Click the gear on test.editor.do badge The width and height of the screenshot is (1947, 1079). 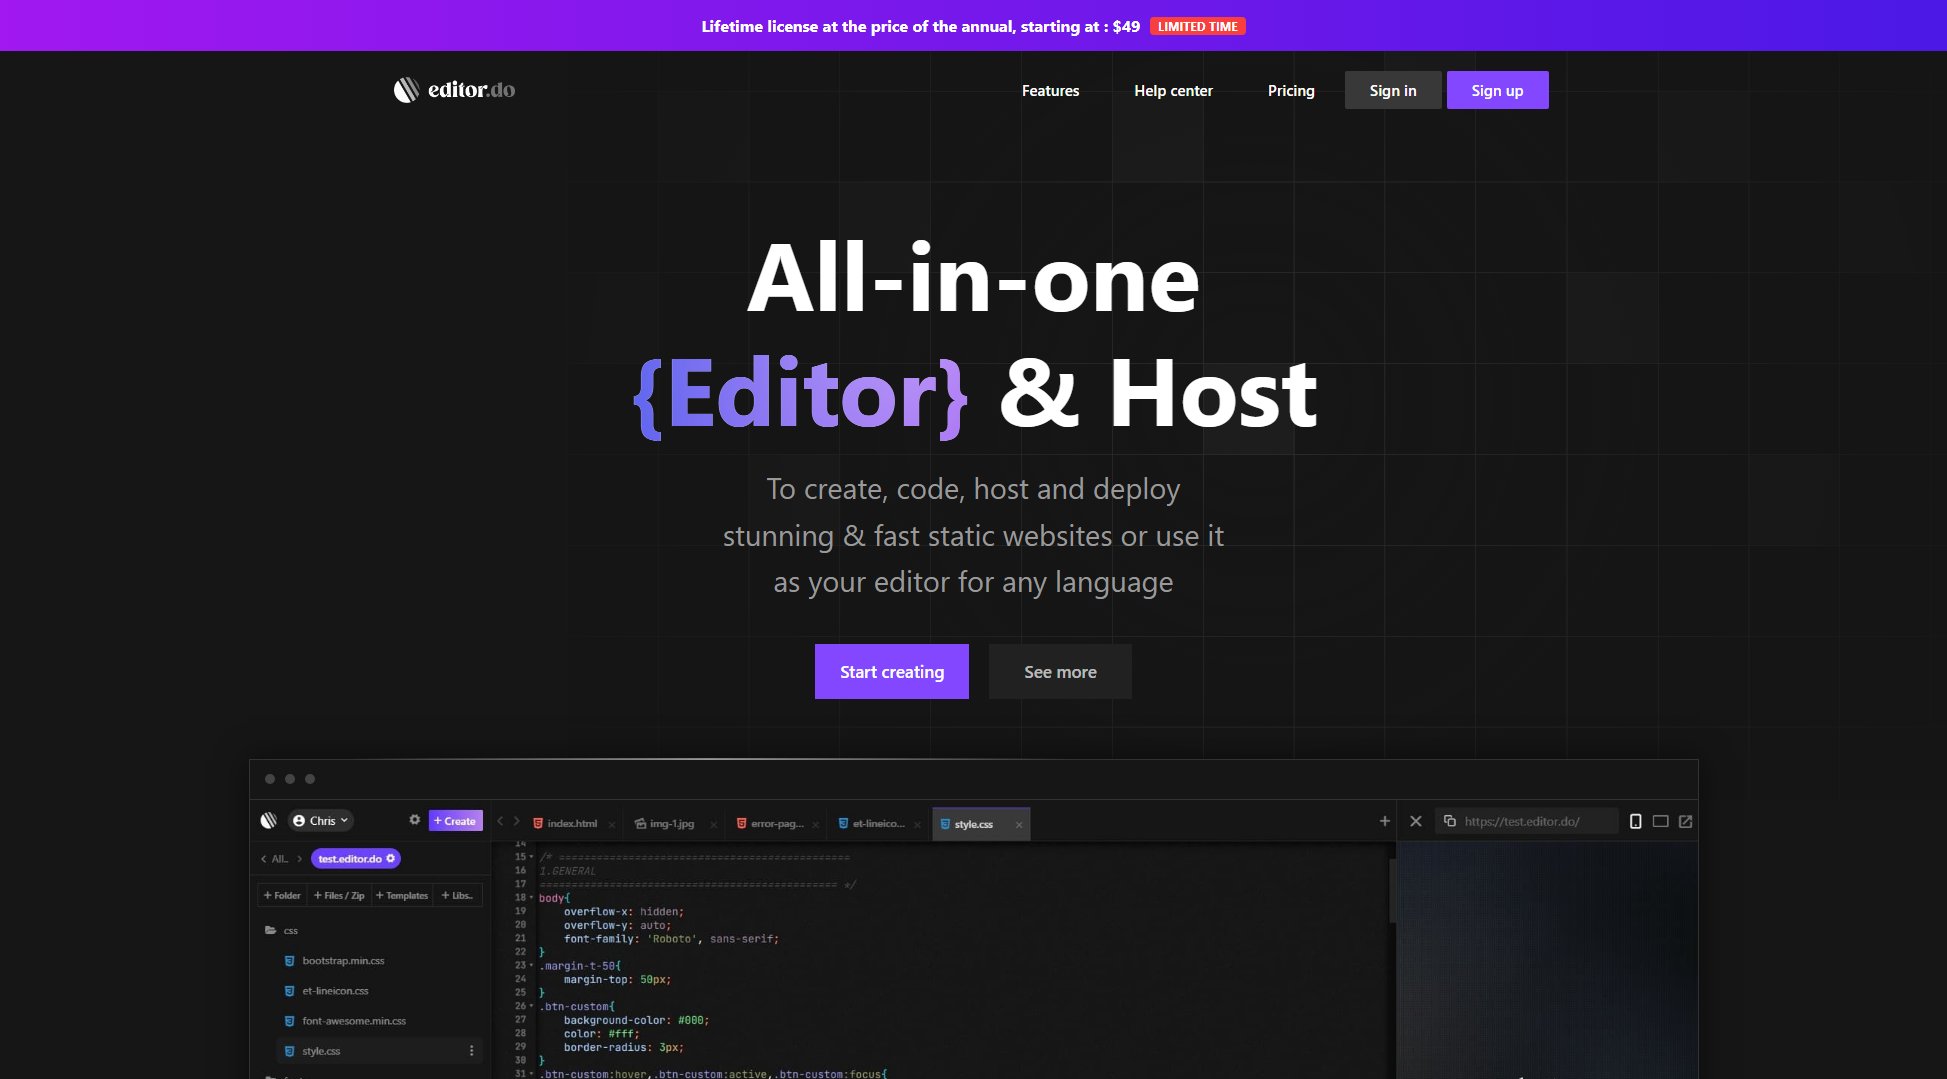(x=391, y=858)
